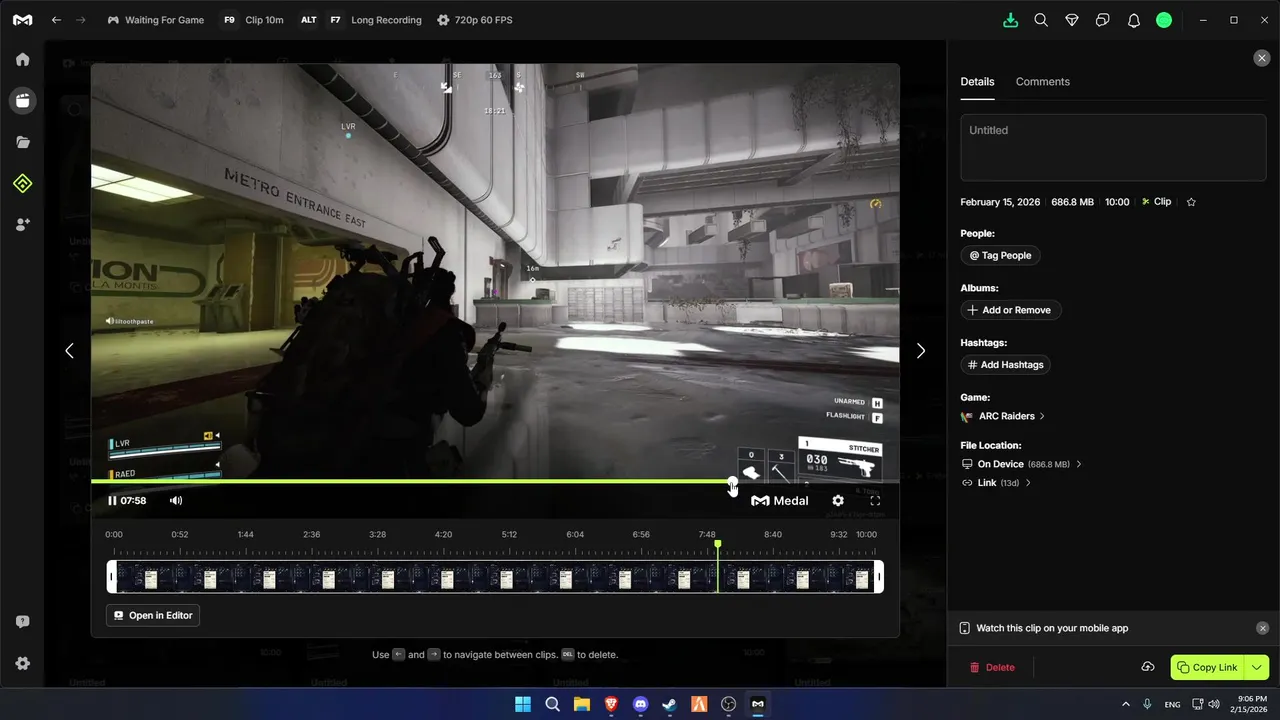Dismiss the mobile app banner
Viewport: 1280px width, 720px height.
click(1262, 628)
